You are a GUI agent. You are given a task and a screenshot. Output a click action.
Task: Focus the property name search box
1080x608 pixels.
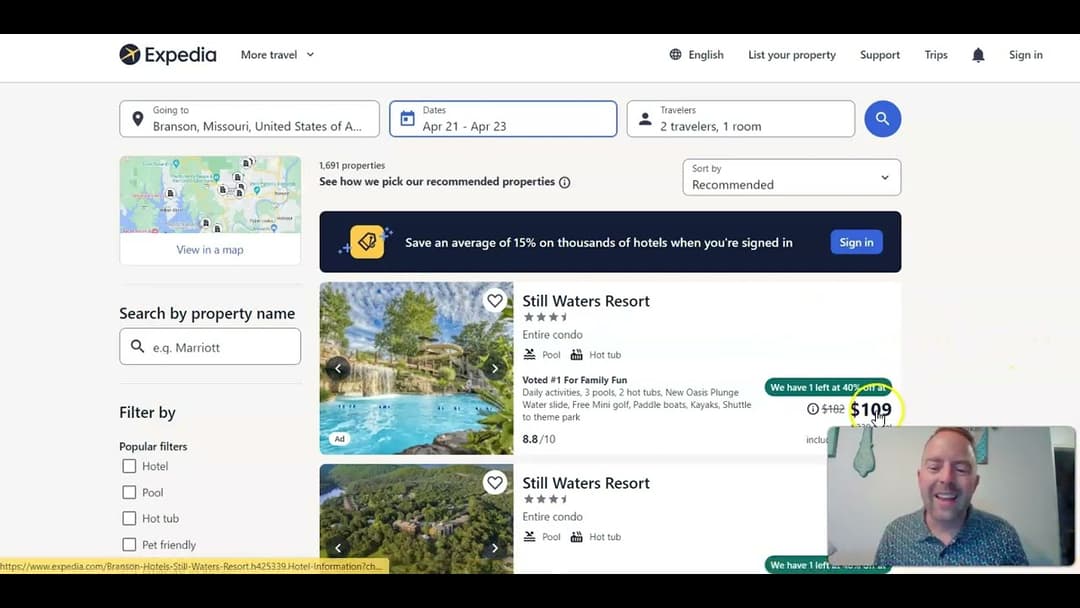tap(210, 346)
